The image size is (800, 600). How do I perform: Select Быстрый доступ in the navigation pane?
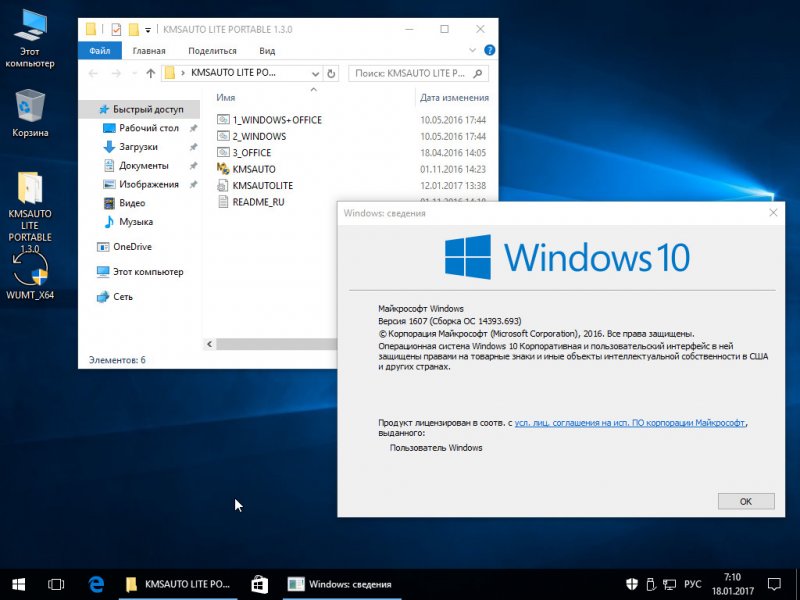tap(139, 109)
